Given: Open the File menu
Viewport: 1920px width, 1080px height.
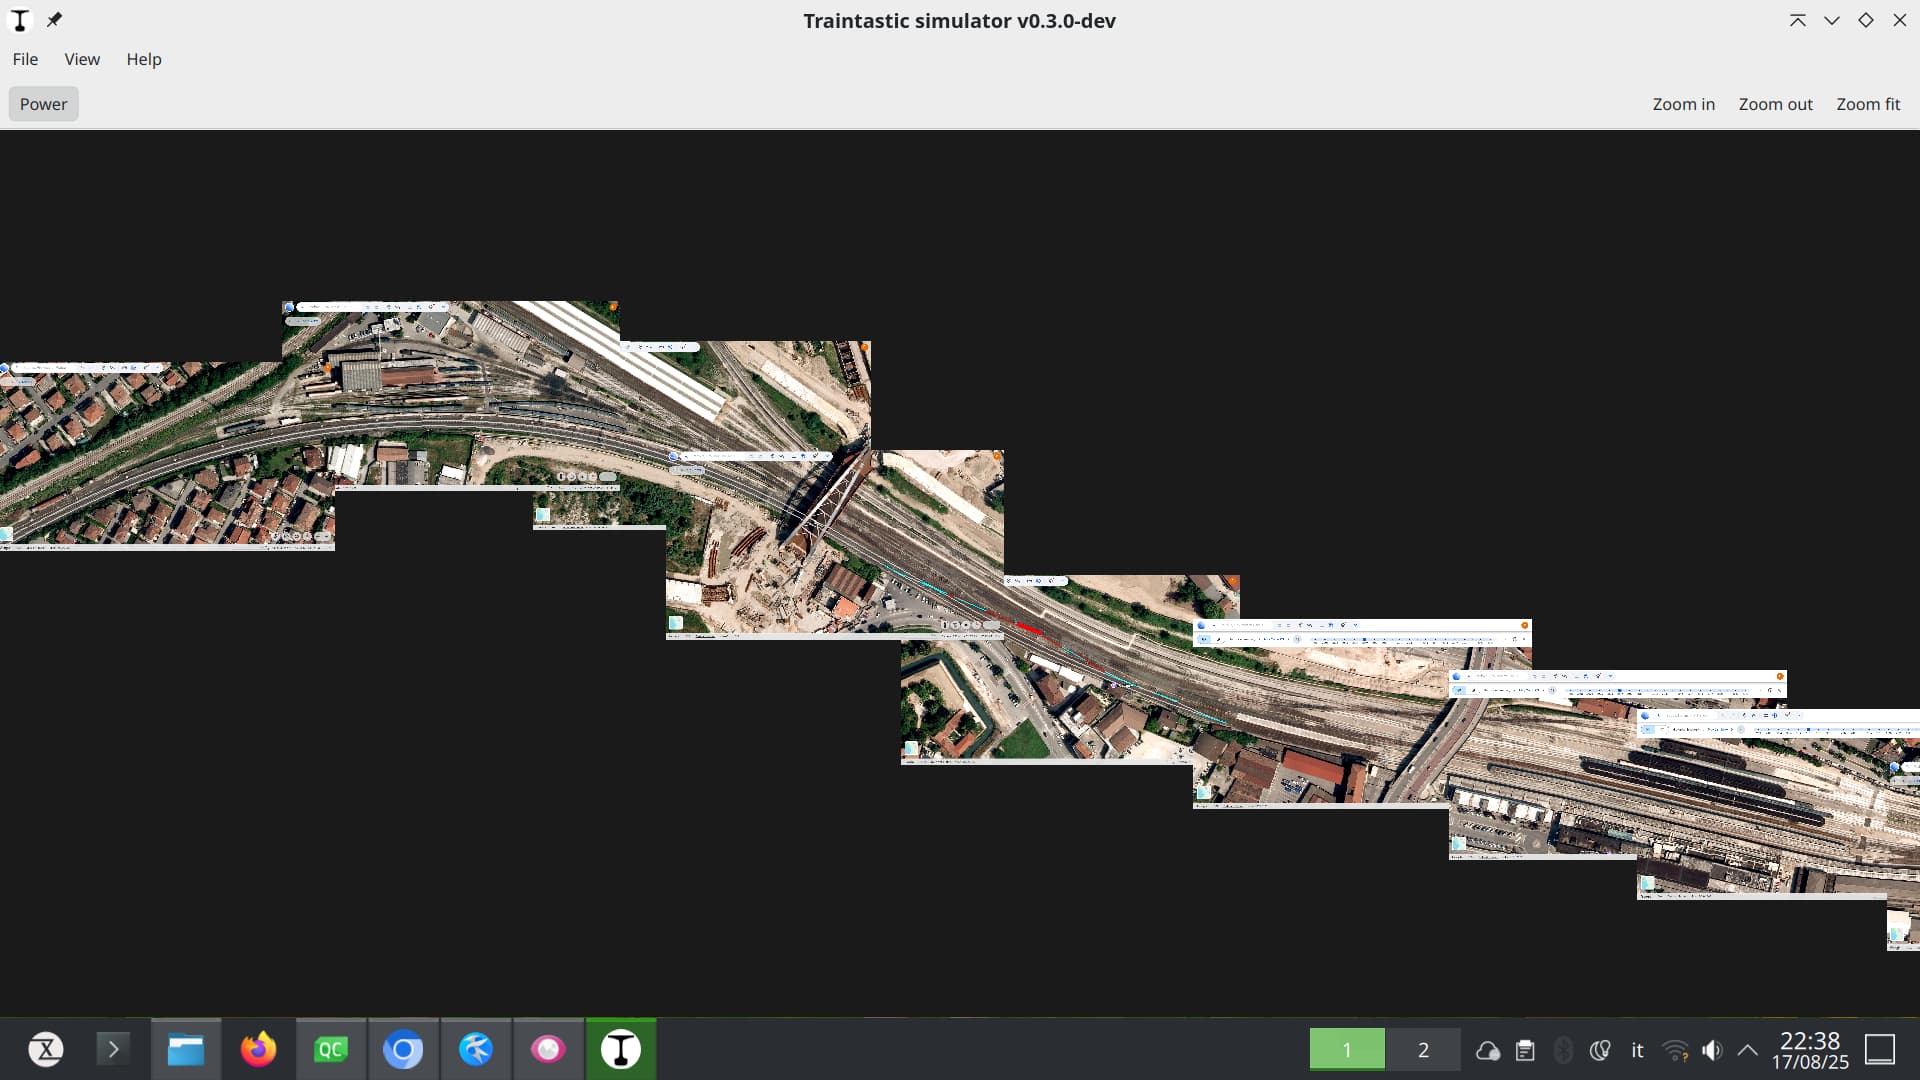Looking at the screenshot, I should [x=25, y=59].
